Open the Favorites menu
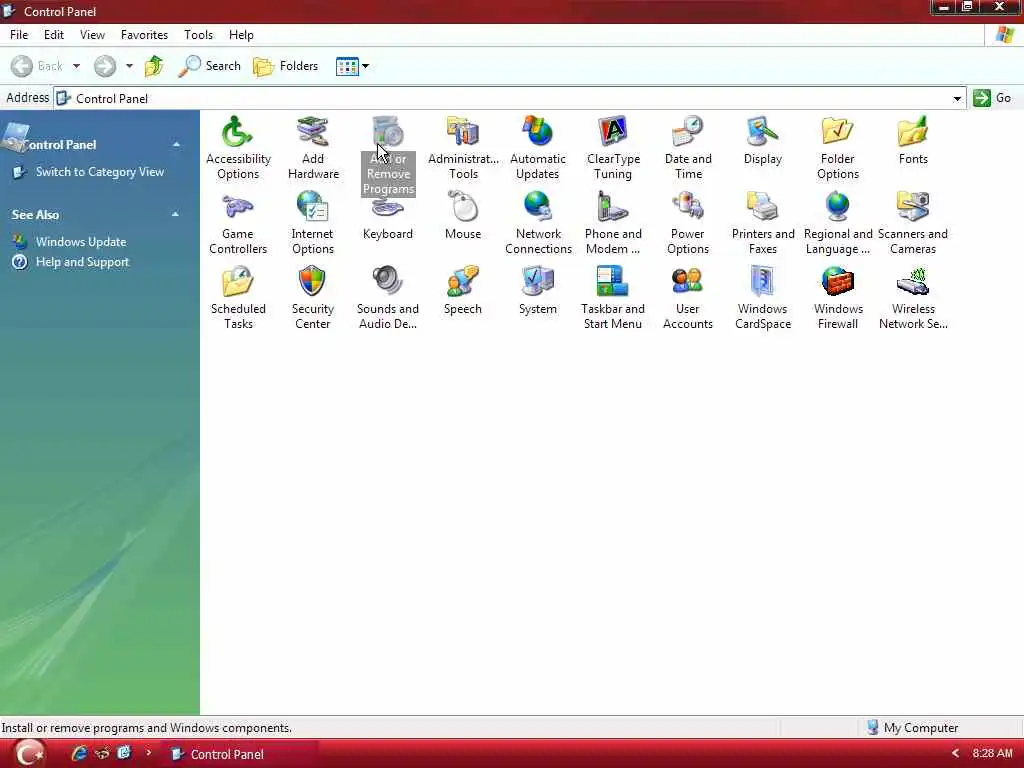Screen dimensions: 1024x768 point(144,35)
